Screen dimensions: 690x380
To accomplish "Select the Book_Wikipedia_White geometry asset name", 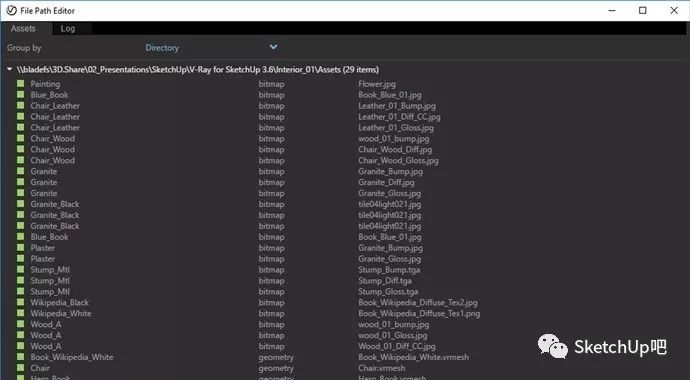I will pos(72,357).
